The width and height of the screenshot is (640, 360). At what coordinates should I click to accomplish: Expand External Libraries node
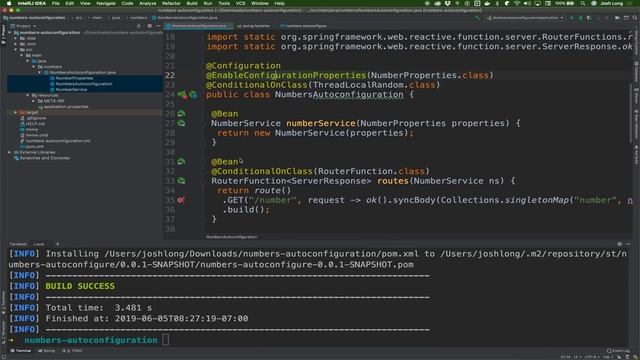(10, 152)
